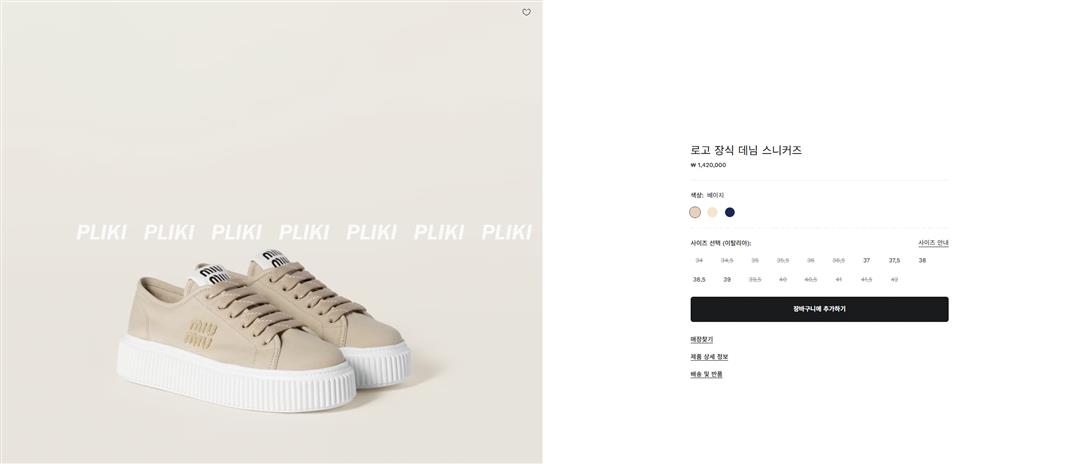Pick size 38,5
This screenshot has height=464, width=1080.
(699, 279)
